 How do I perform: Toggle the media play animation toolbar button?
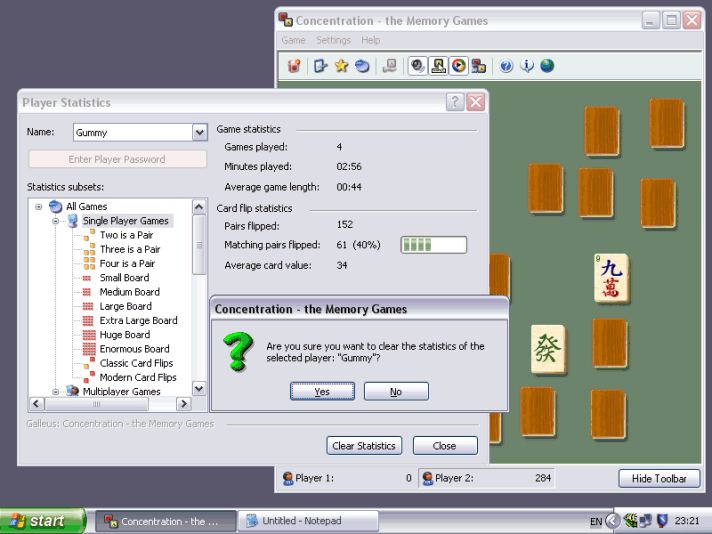click(459, 66)
